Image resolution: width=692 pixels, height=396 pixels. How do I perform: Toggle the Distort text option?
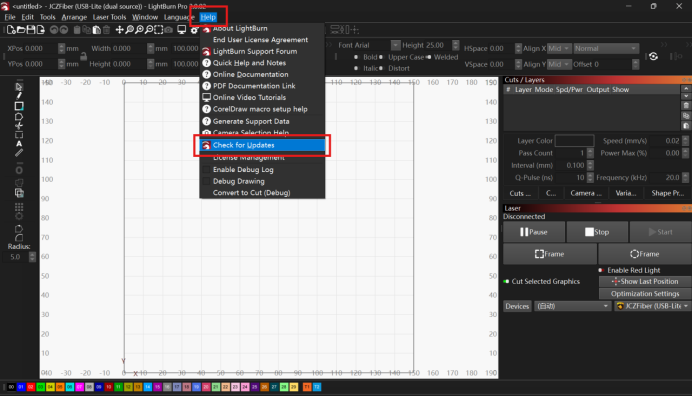point(381,68)
